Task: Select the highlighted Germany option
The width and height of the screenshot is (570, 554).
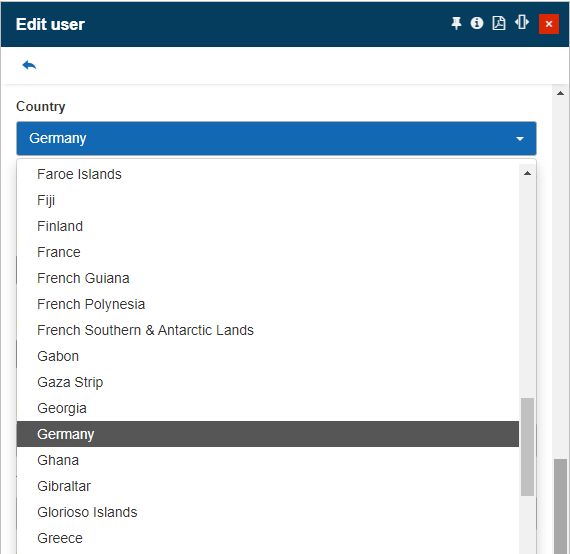Action: click(x=268, y=434)
